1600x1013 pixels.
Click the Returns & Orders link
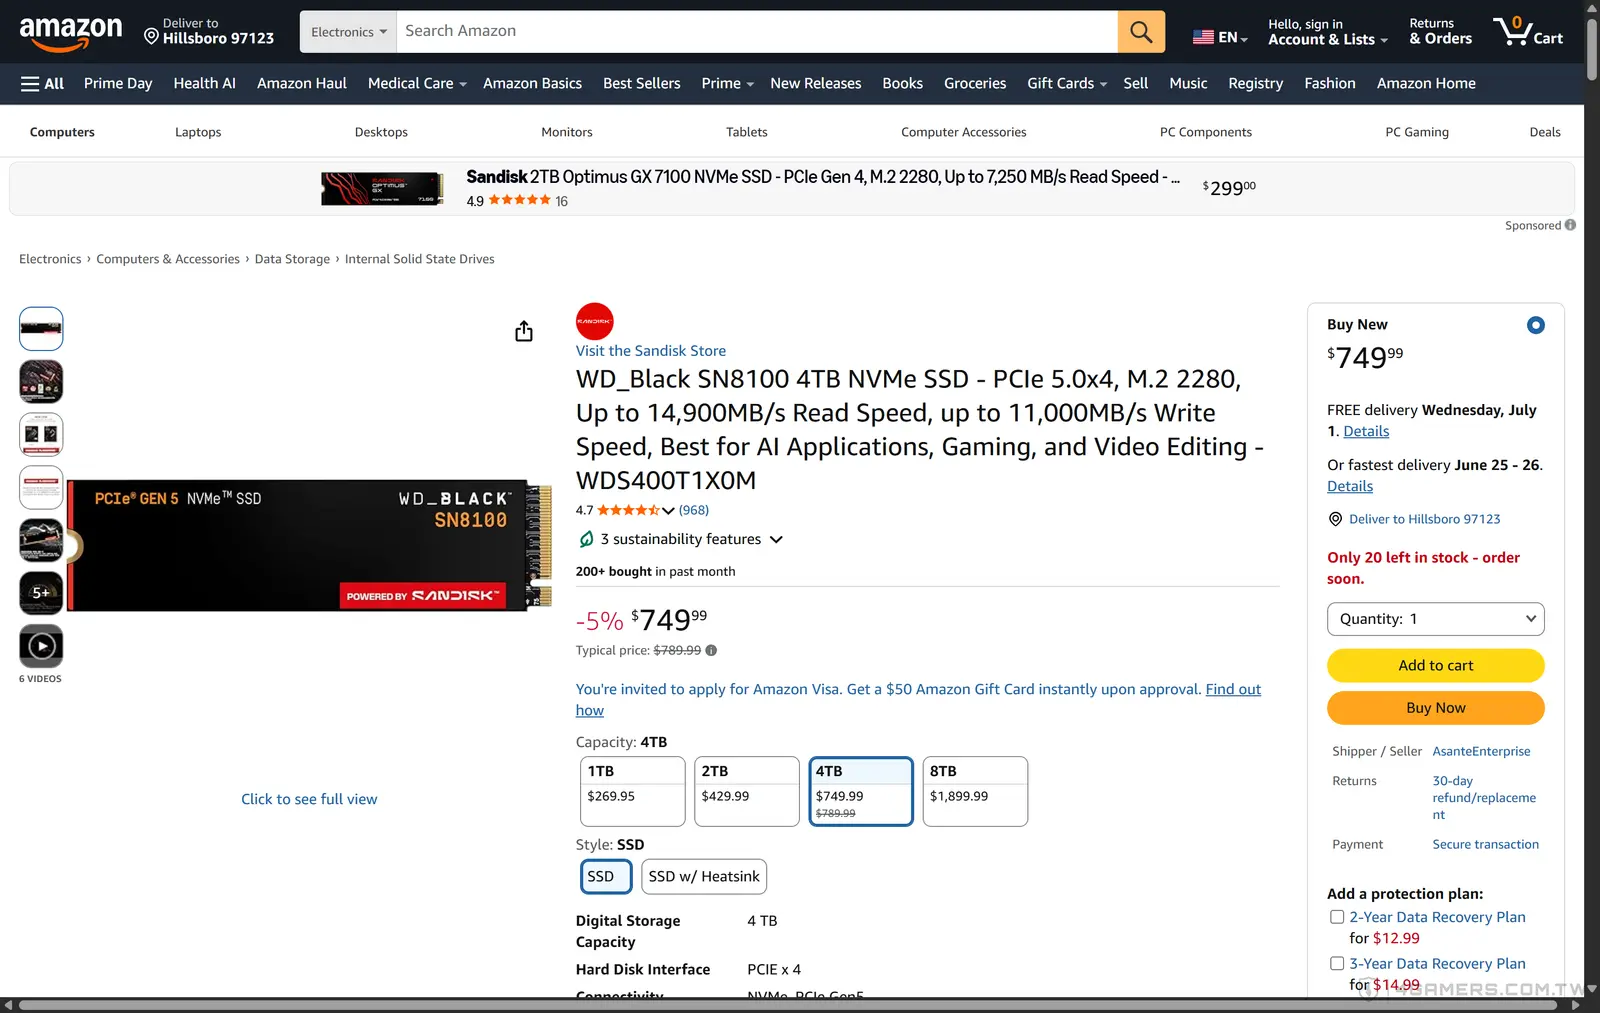click(1440, 32)
